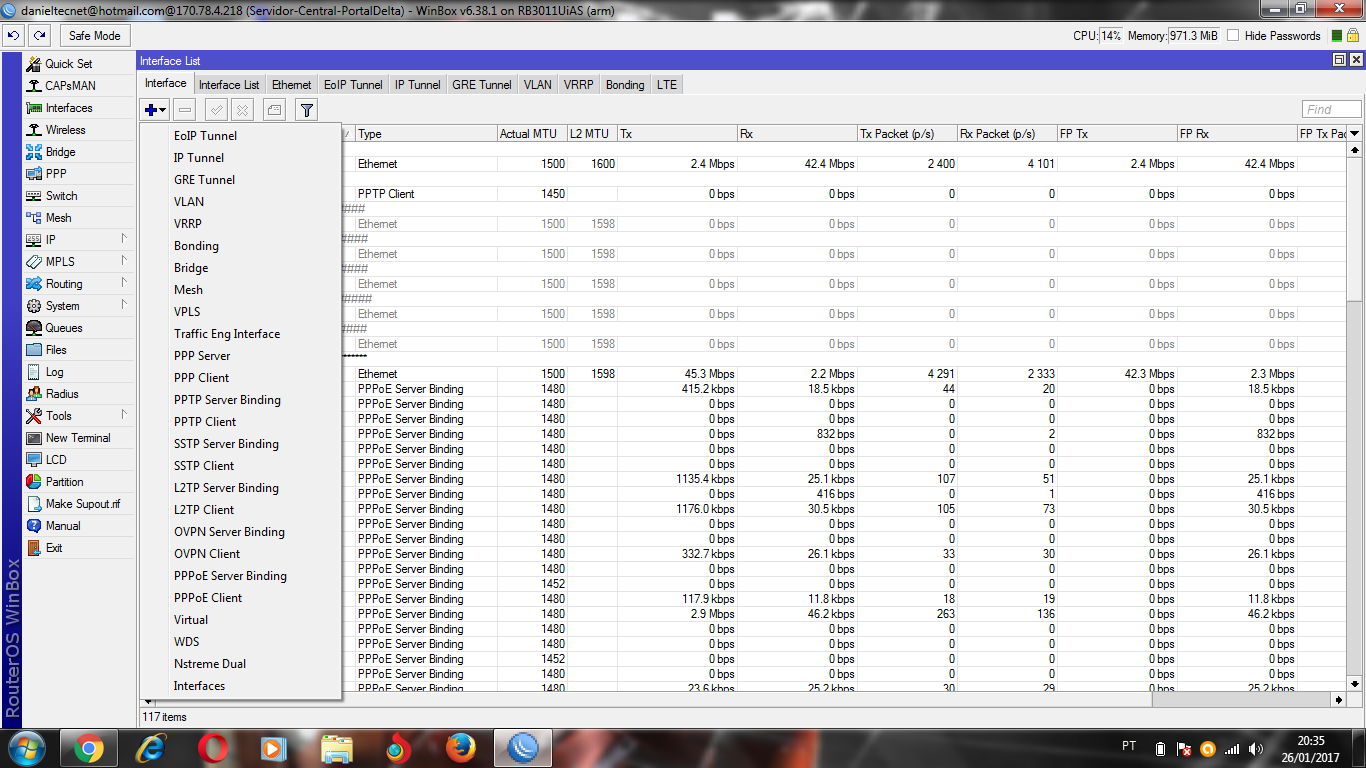Choose VLAN from the add dropdown menu
Viewport: 1366px width, 768px height.
[x=241, y=202]
